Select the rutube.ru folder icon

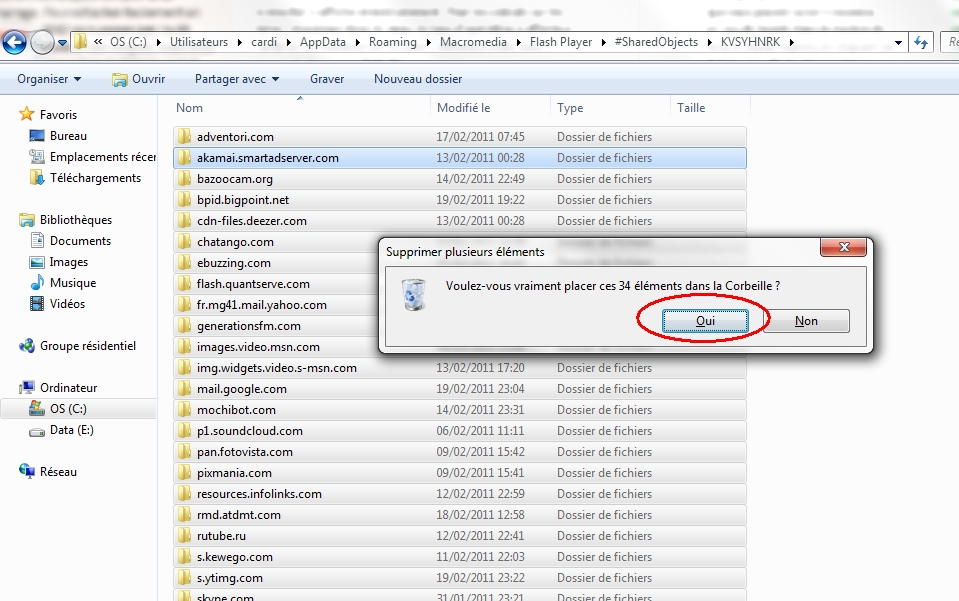tap(185, 536)
